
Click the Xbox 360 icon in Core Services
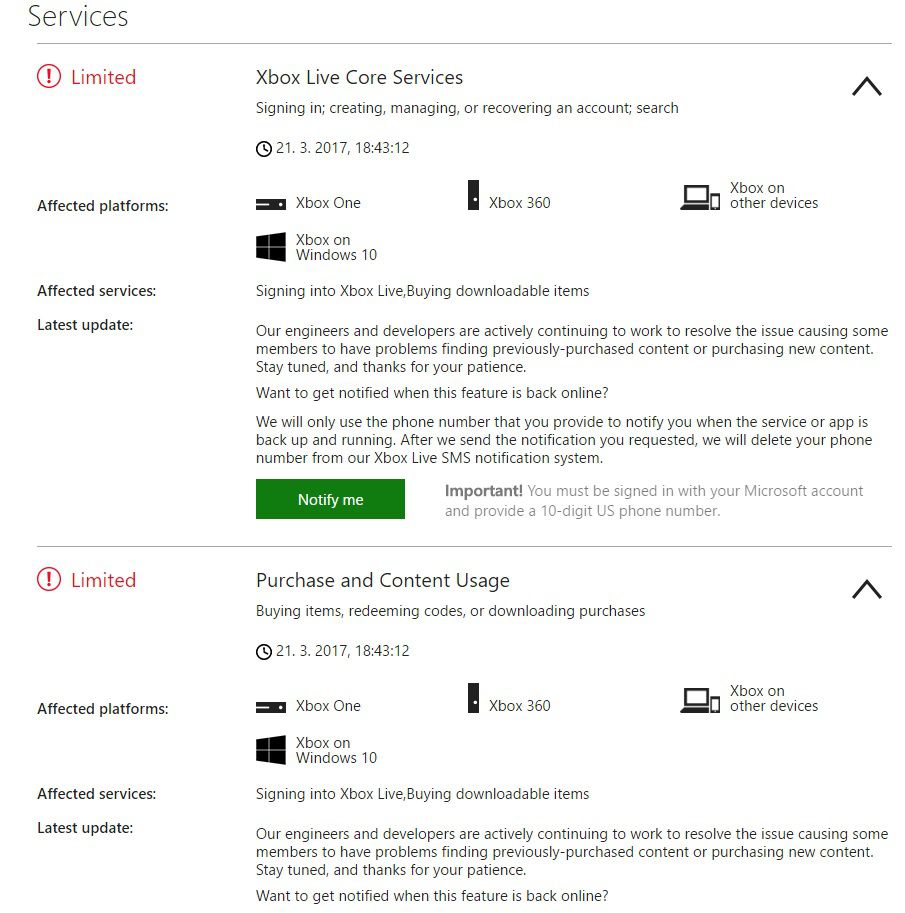pos(473,195)
